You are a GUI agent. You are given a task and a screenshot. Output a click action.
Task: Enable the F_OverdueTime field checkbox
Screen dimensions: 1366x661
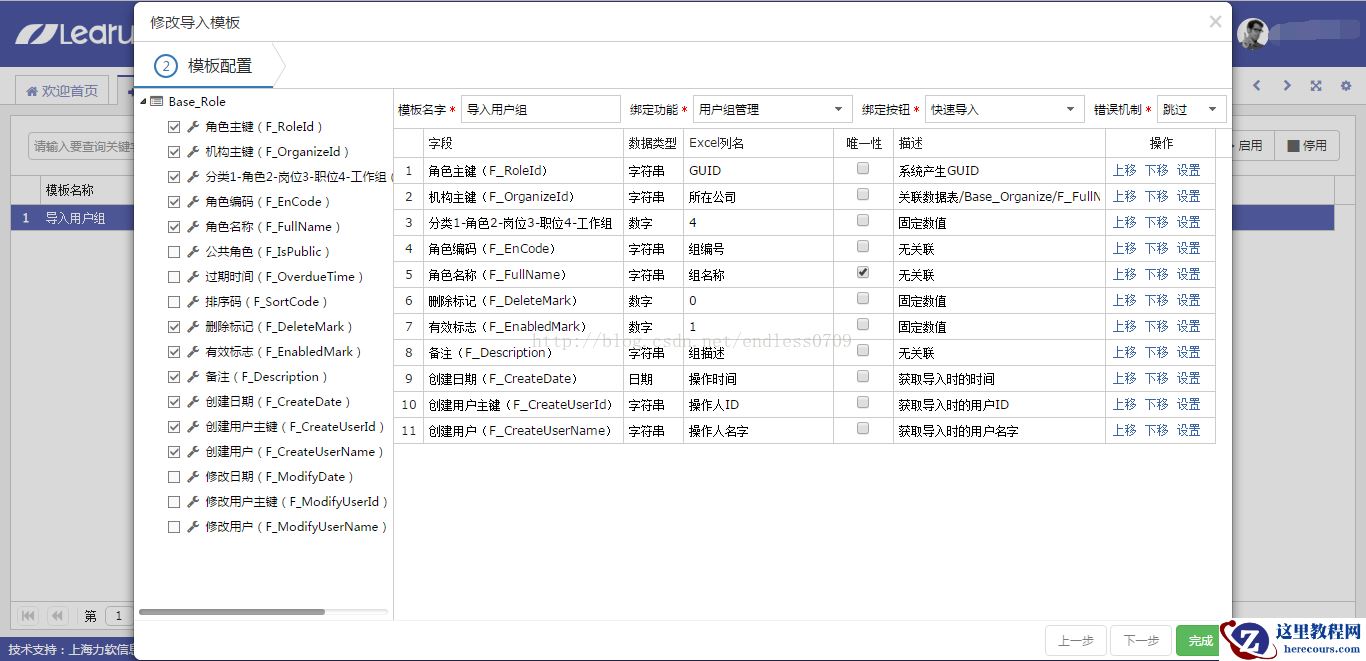pyautogui.click(x=174, y=277)
